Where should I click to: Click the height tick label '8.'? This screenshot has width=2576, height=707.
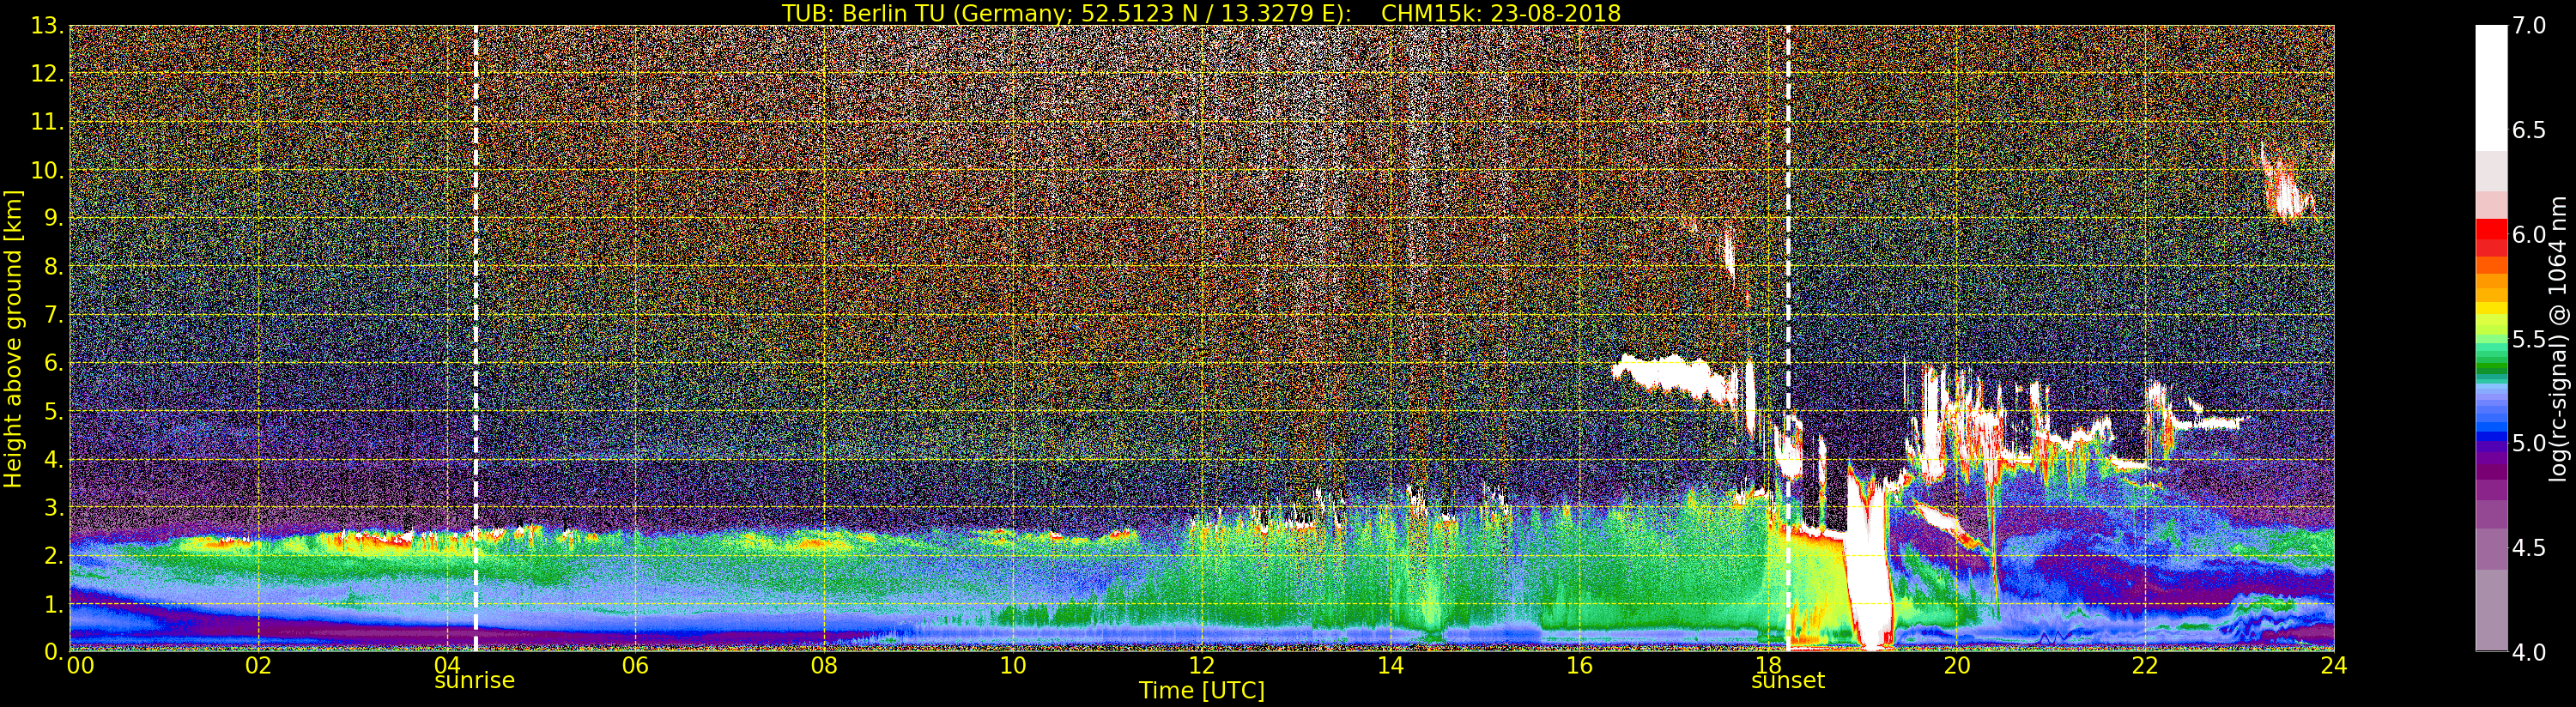(53, 267)
